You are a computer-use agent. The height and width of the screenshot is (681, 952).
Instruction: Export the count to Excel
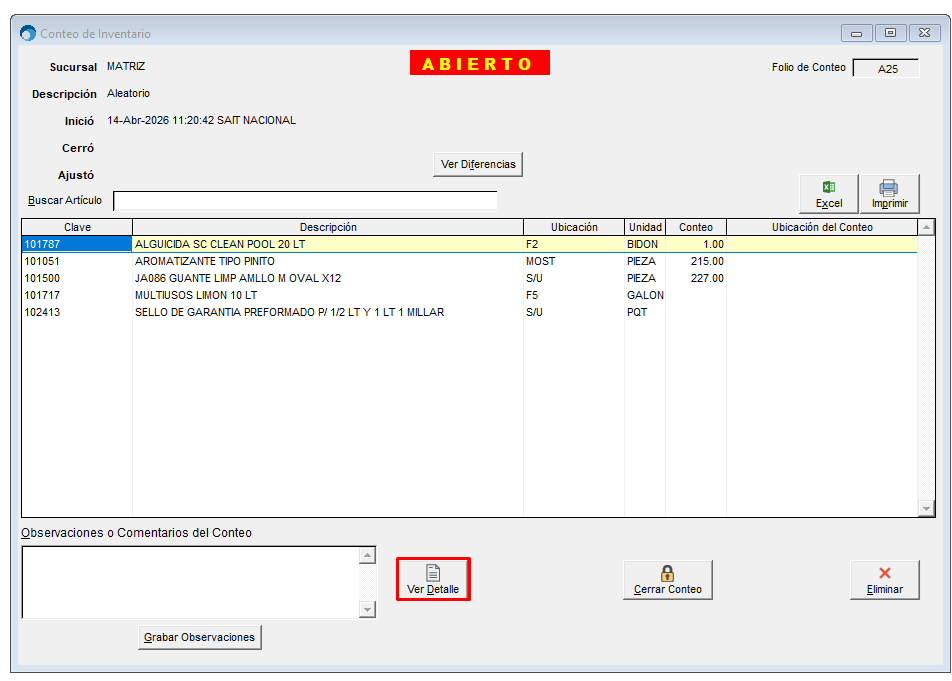tap(828, 193)
